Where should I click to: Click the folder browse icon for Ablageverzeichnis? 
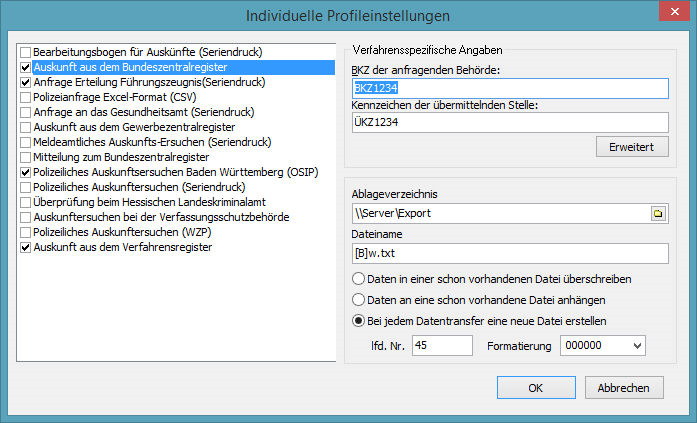(658, 214)
